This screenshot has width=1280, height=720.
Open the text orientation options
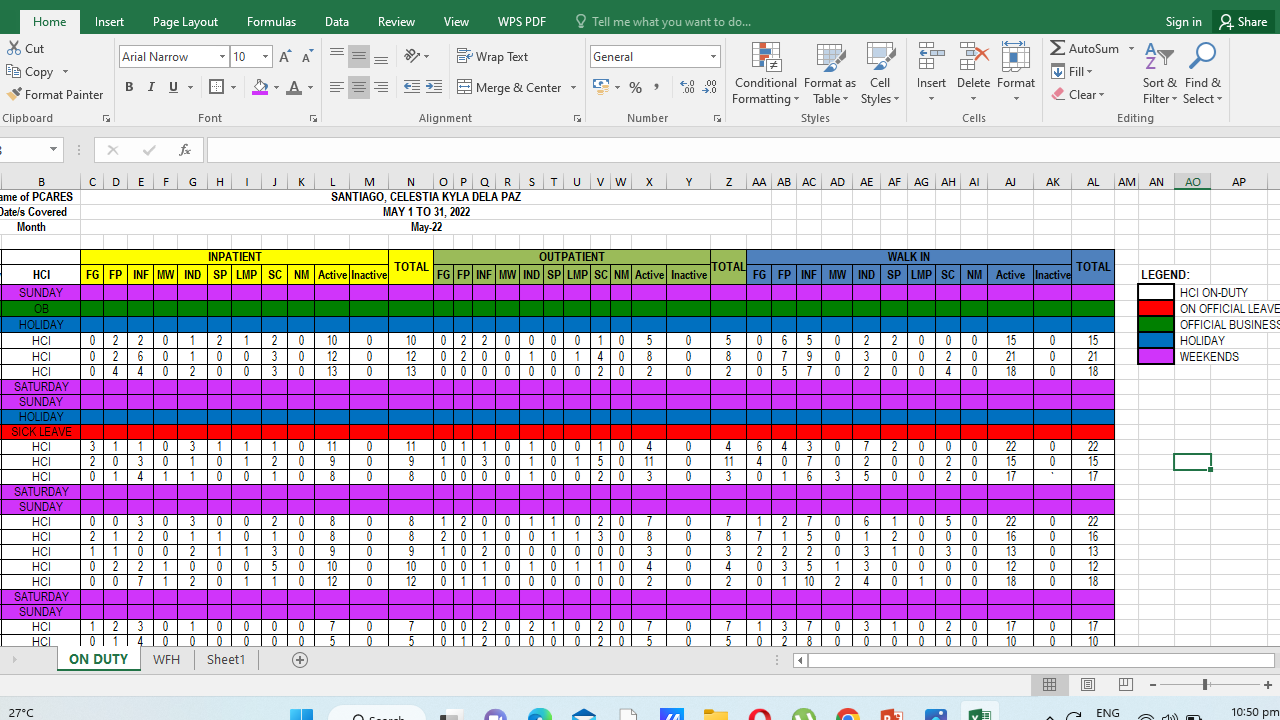[x=416, y=56]
